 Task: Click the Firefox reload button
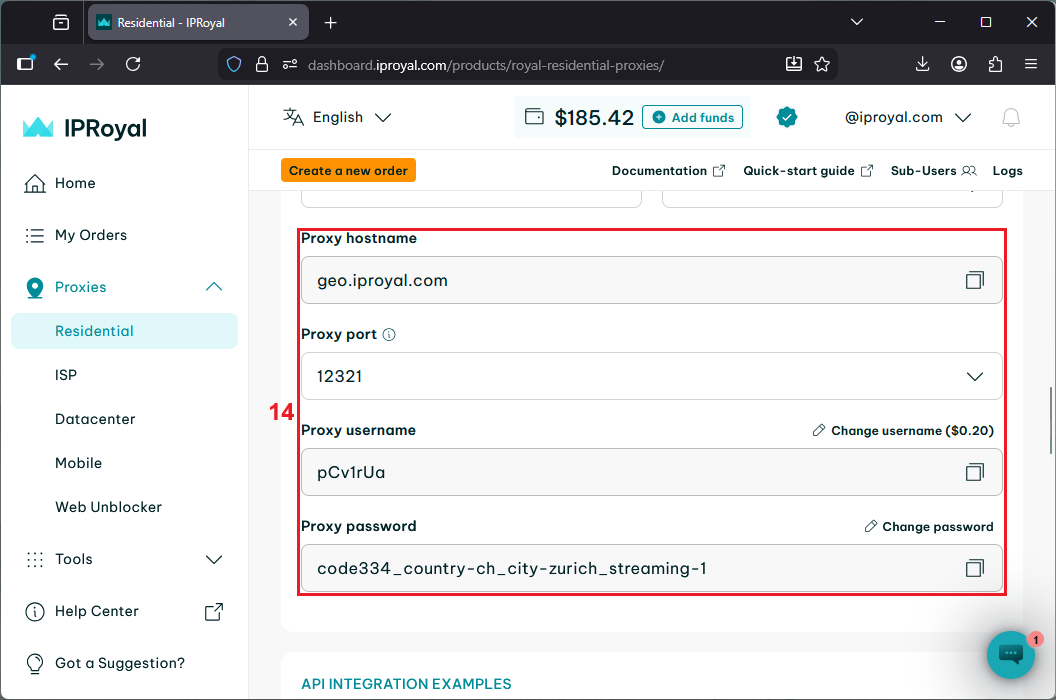133,64
